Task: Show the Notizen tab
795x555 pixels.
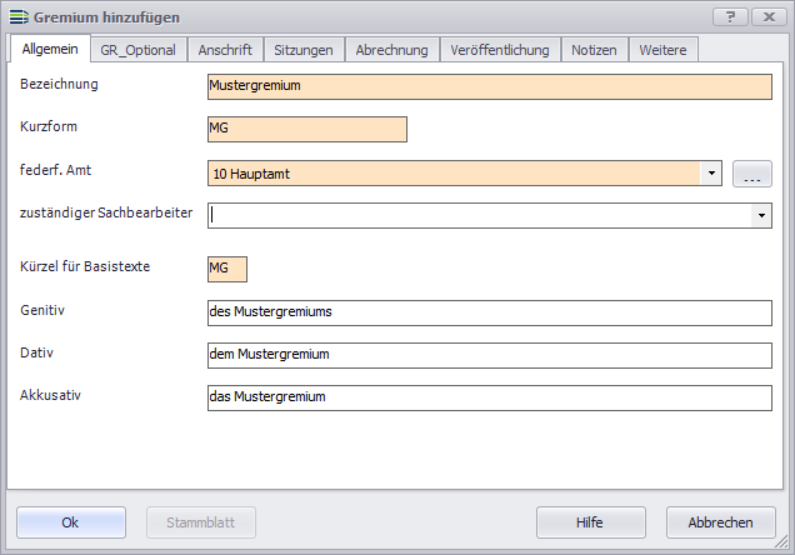Action: click(594, 50)
